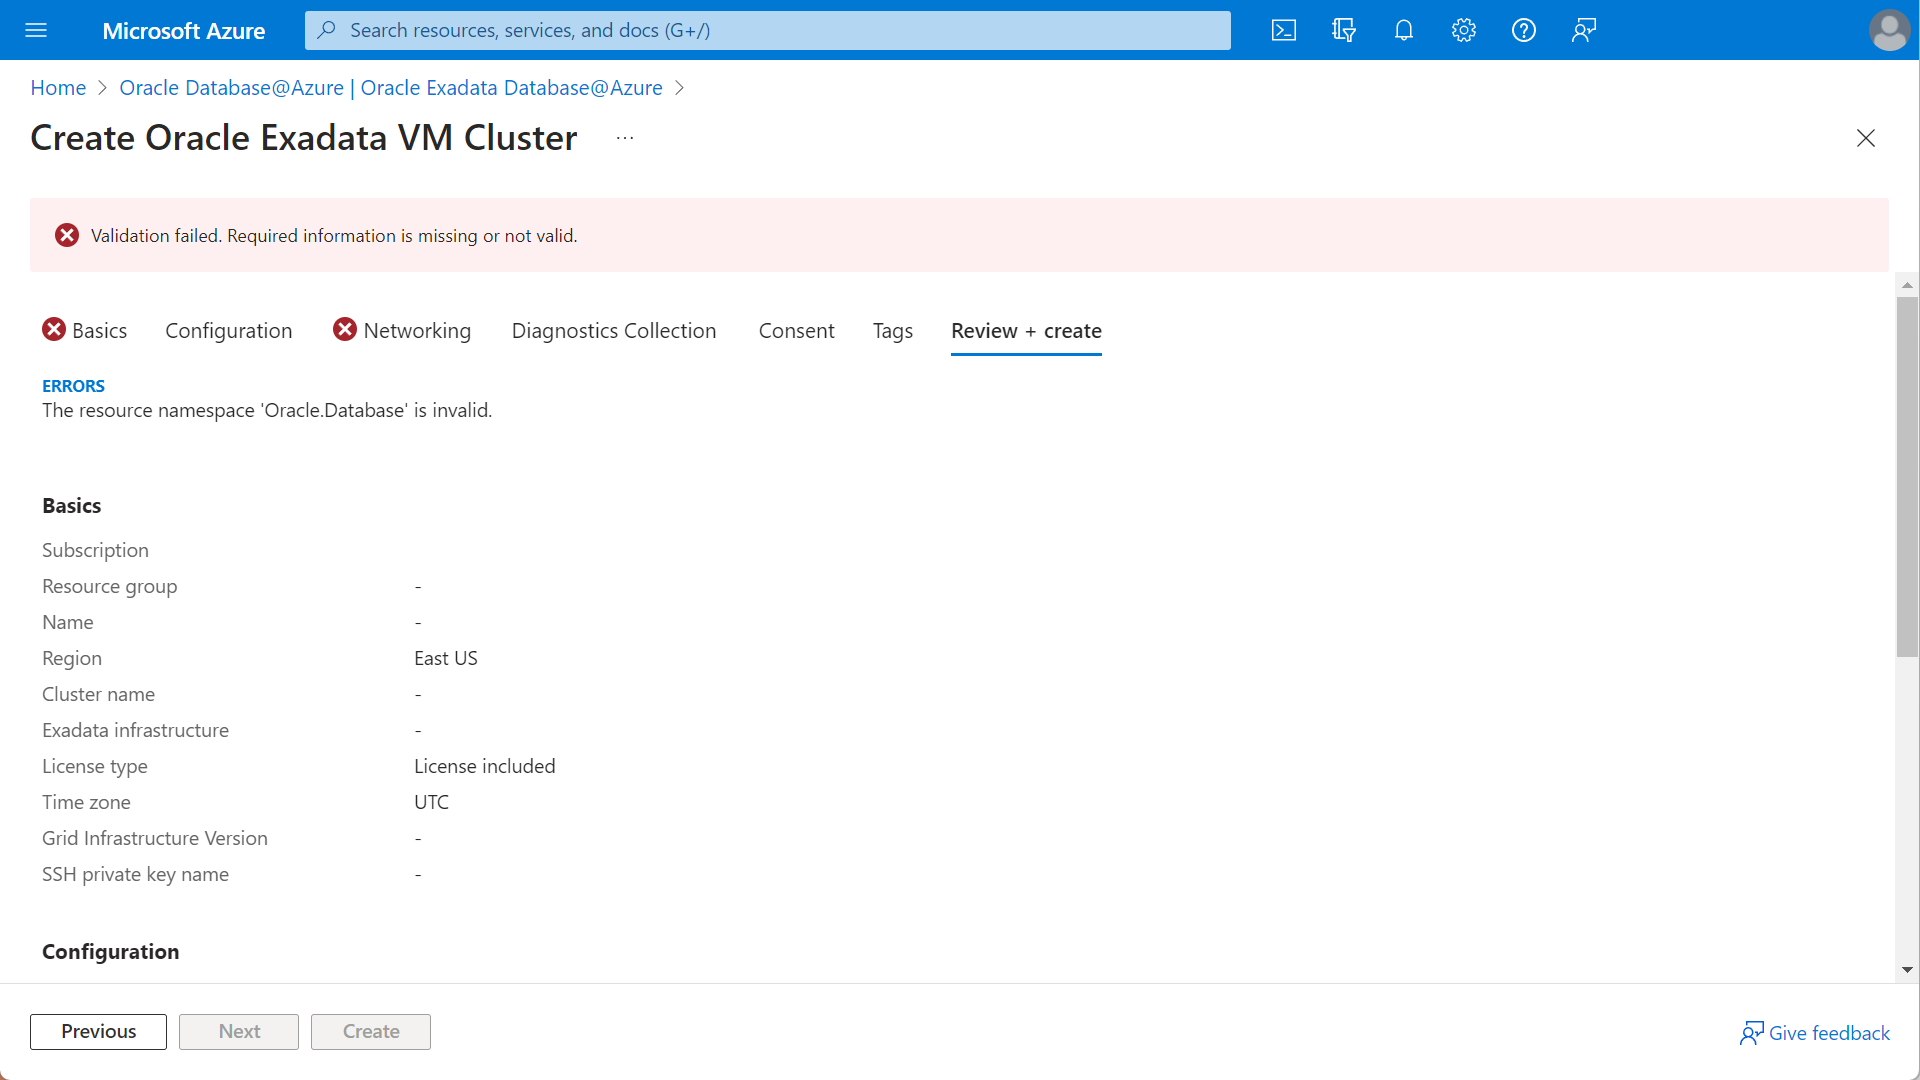Open Azure Cloud Shell terminal
1920x1080 pixels.
[x=1284, y=30]
